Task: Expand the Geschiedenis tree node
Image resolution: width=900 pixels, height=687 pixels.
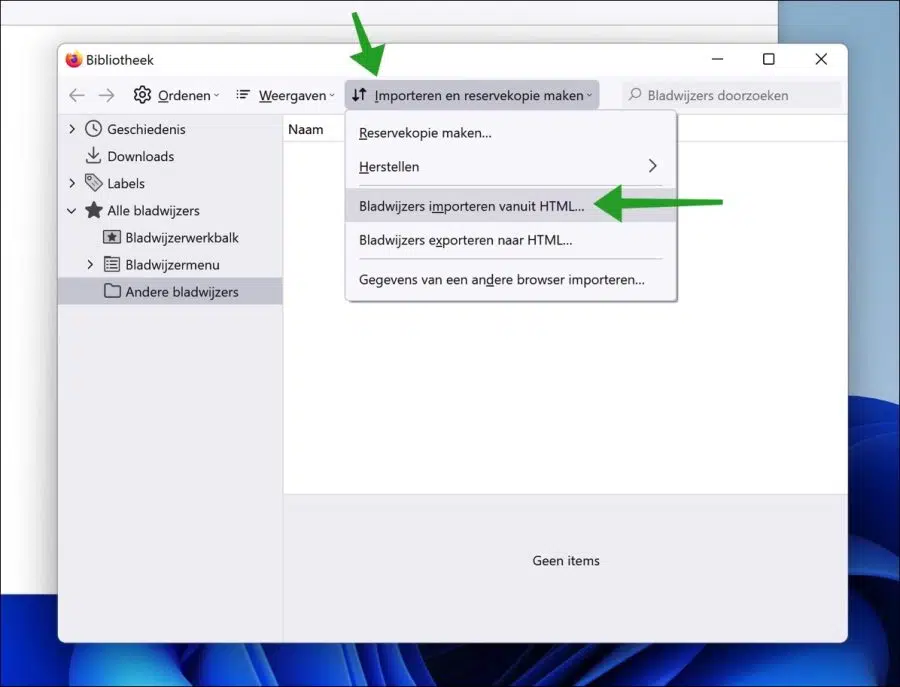Action: pyautogui.click(x=72, y=129)
